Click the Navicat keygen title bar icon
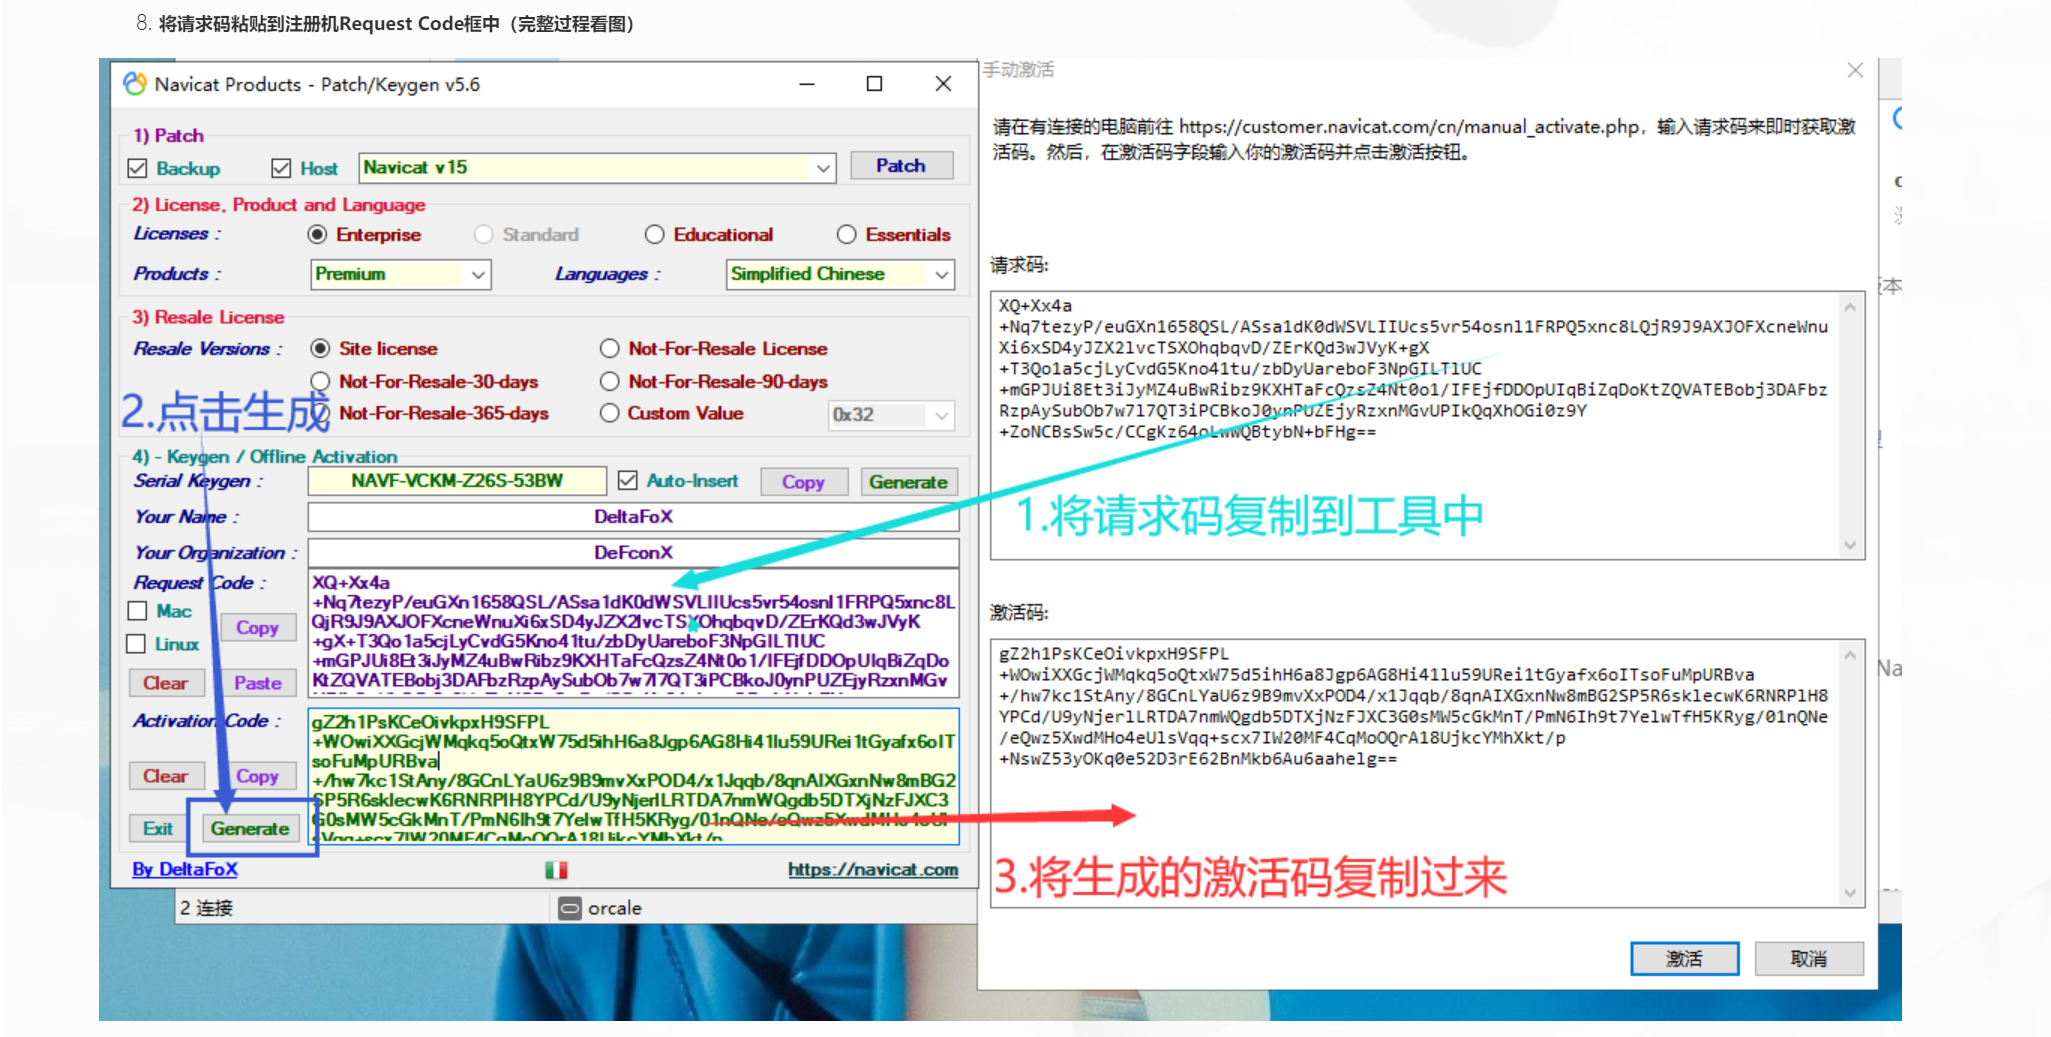Viewport: 2051px width, 1037px height. click(134, 84)
